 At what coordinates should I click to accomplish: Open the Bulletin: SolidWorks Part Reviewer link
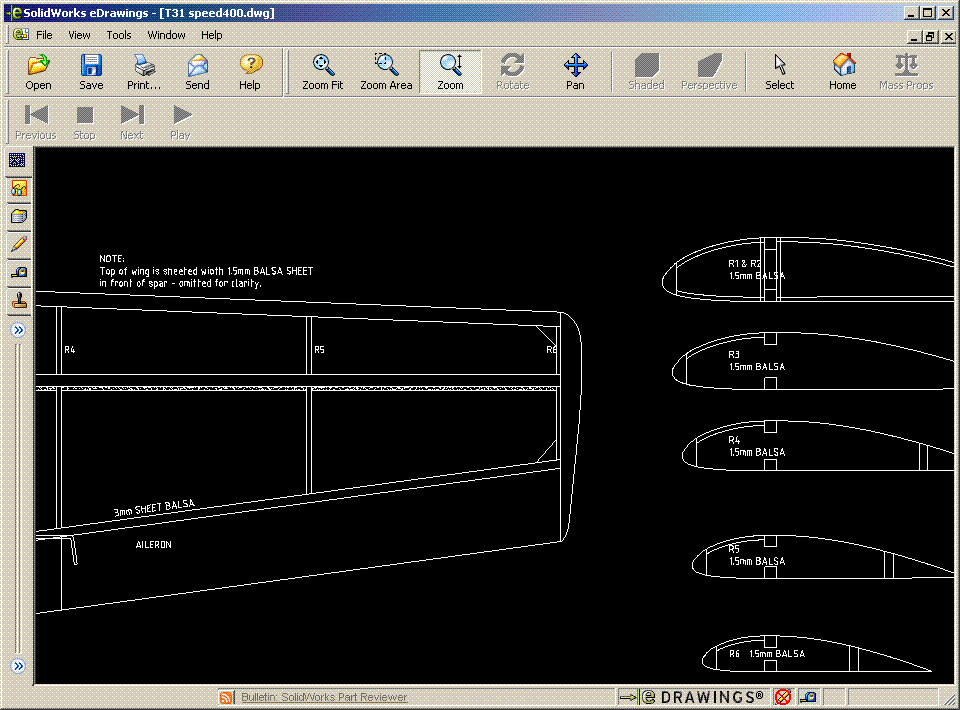(324, 697)
